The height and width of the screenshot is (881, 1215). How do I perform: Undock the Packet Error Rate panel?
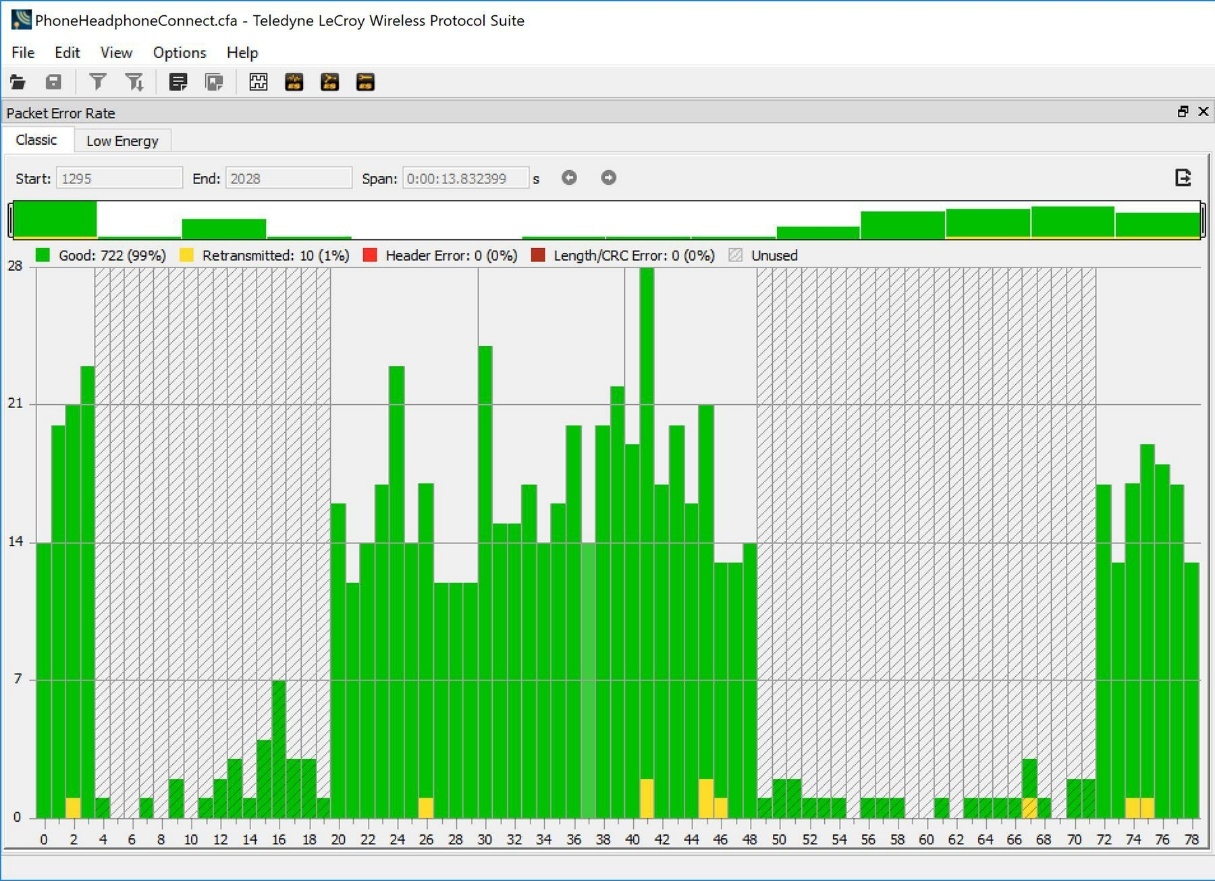(1183, 112)
